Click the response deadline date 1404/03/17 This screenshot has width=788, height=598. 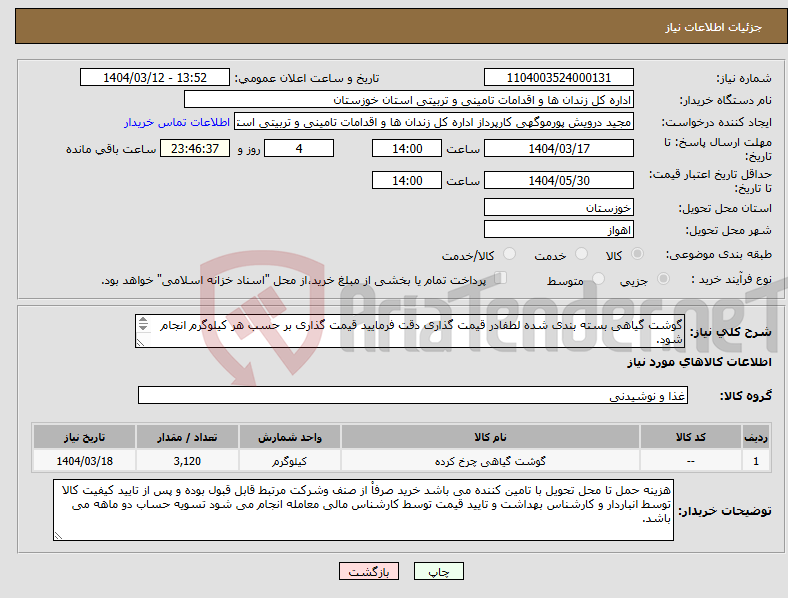click(x=558, y=148)
